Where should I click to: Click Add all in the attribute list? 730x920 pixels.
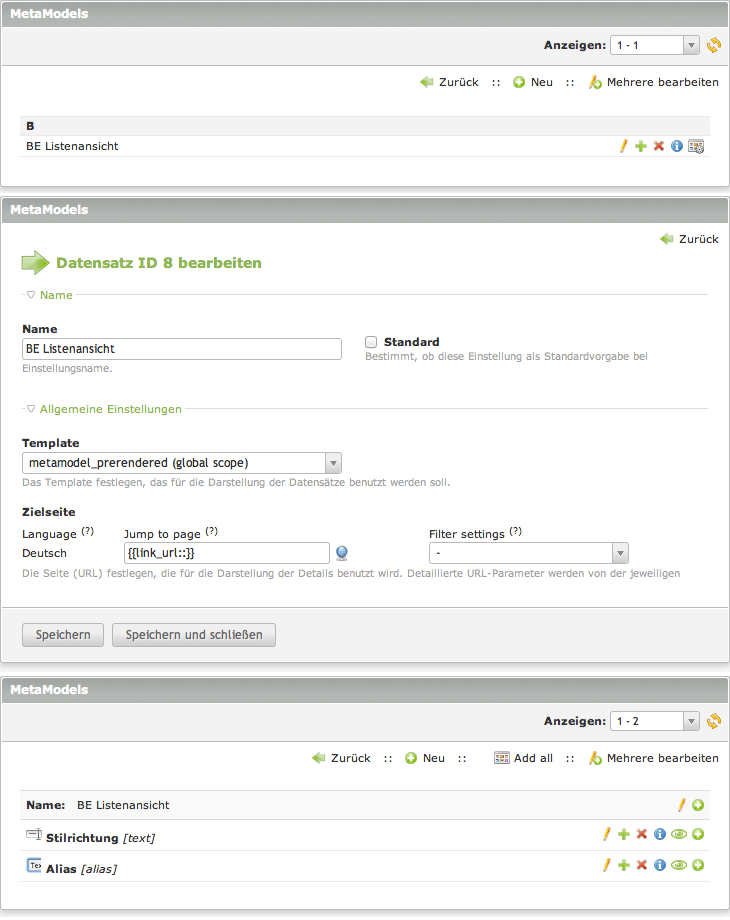(x=523, y=758)
